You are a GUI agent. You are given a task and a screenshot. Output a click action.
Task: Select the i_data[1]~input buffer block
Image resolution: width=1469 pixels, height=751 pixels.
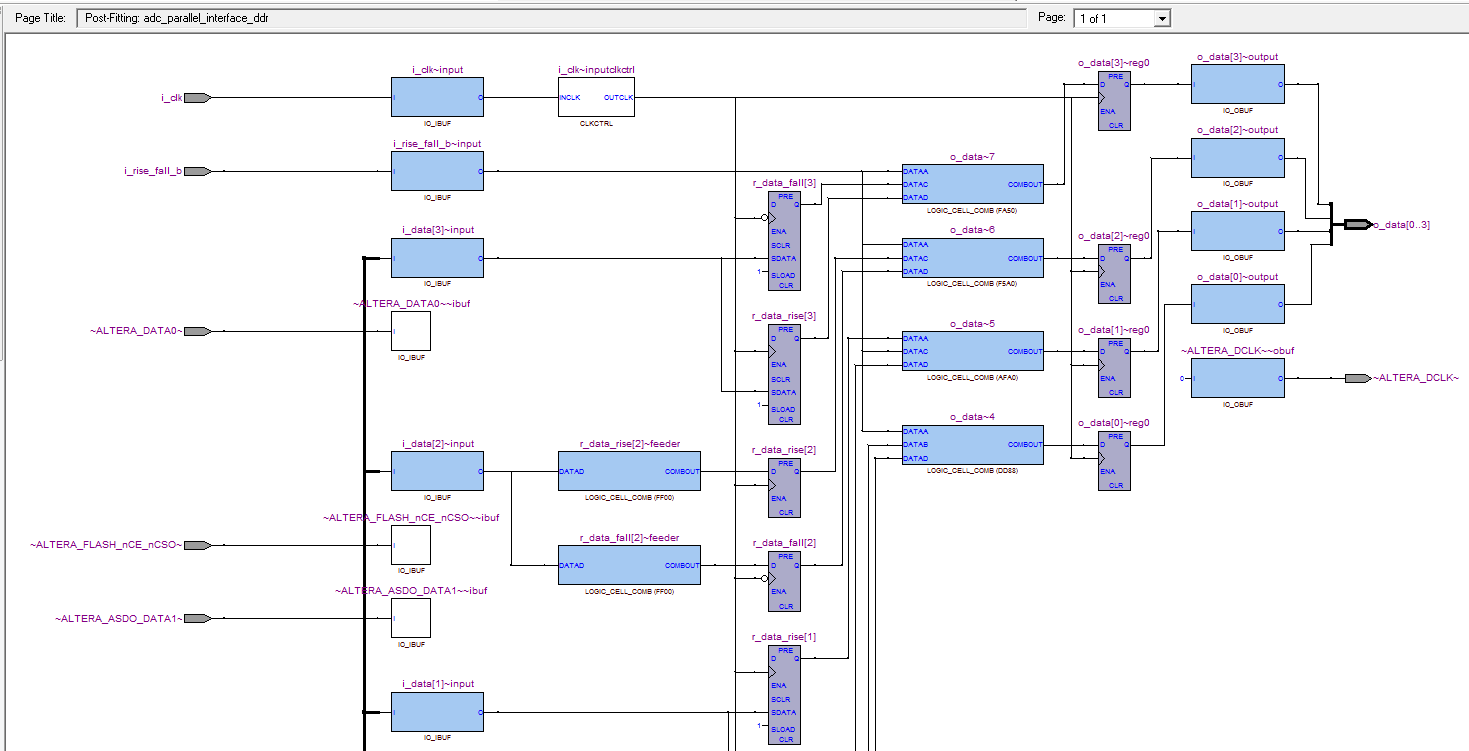click(x=437, y=712)
